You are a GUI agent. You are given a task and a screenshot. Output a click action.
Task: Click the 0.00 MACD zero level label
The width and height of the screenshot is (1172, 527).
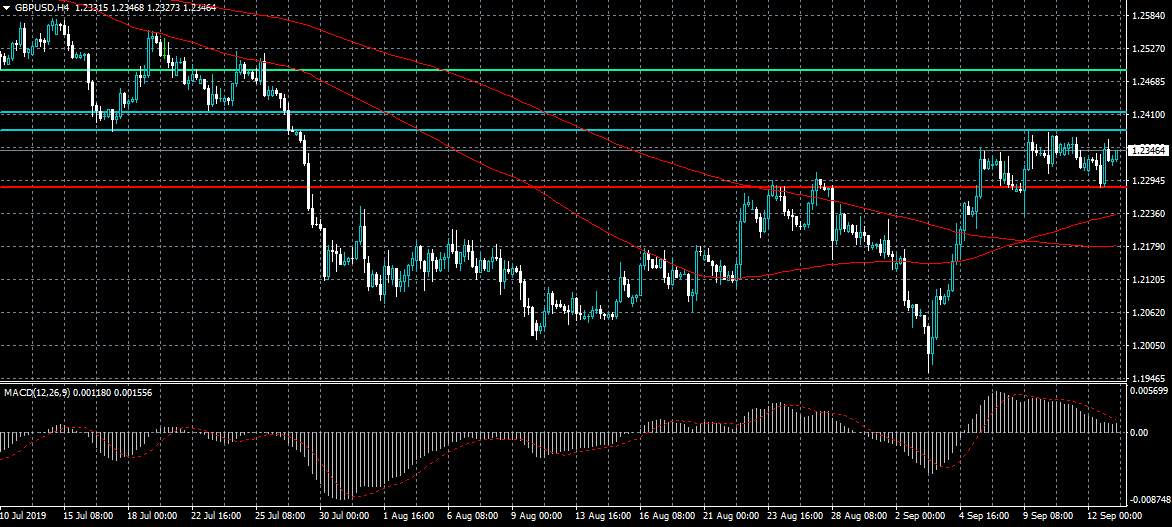(1139, 433)
